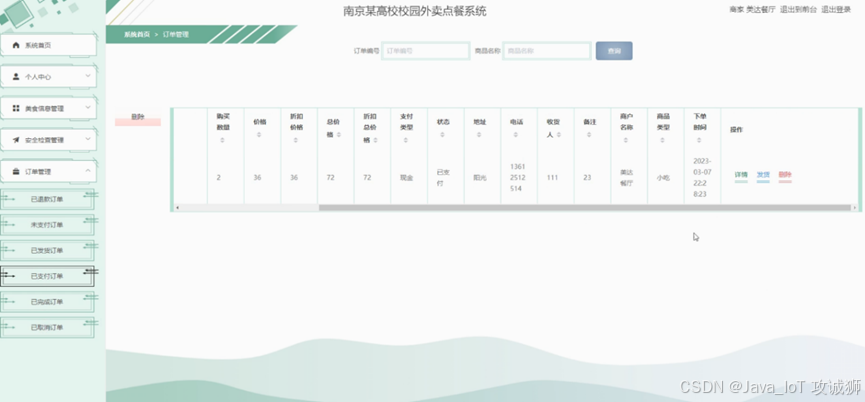Screen dimensions: 865x402
Task: Open the 已支付订单 submenu
Action: point(47,276)
